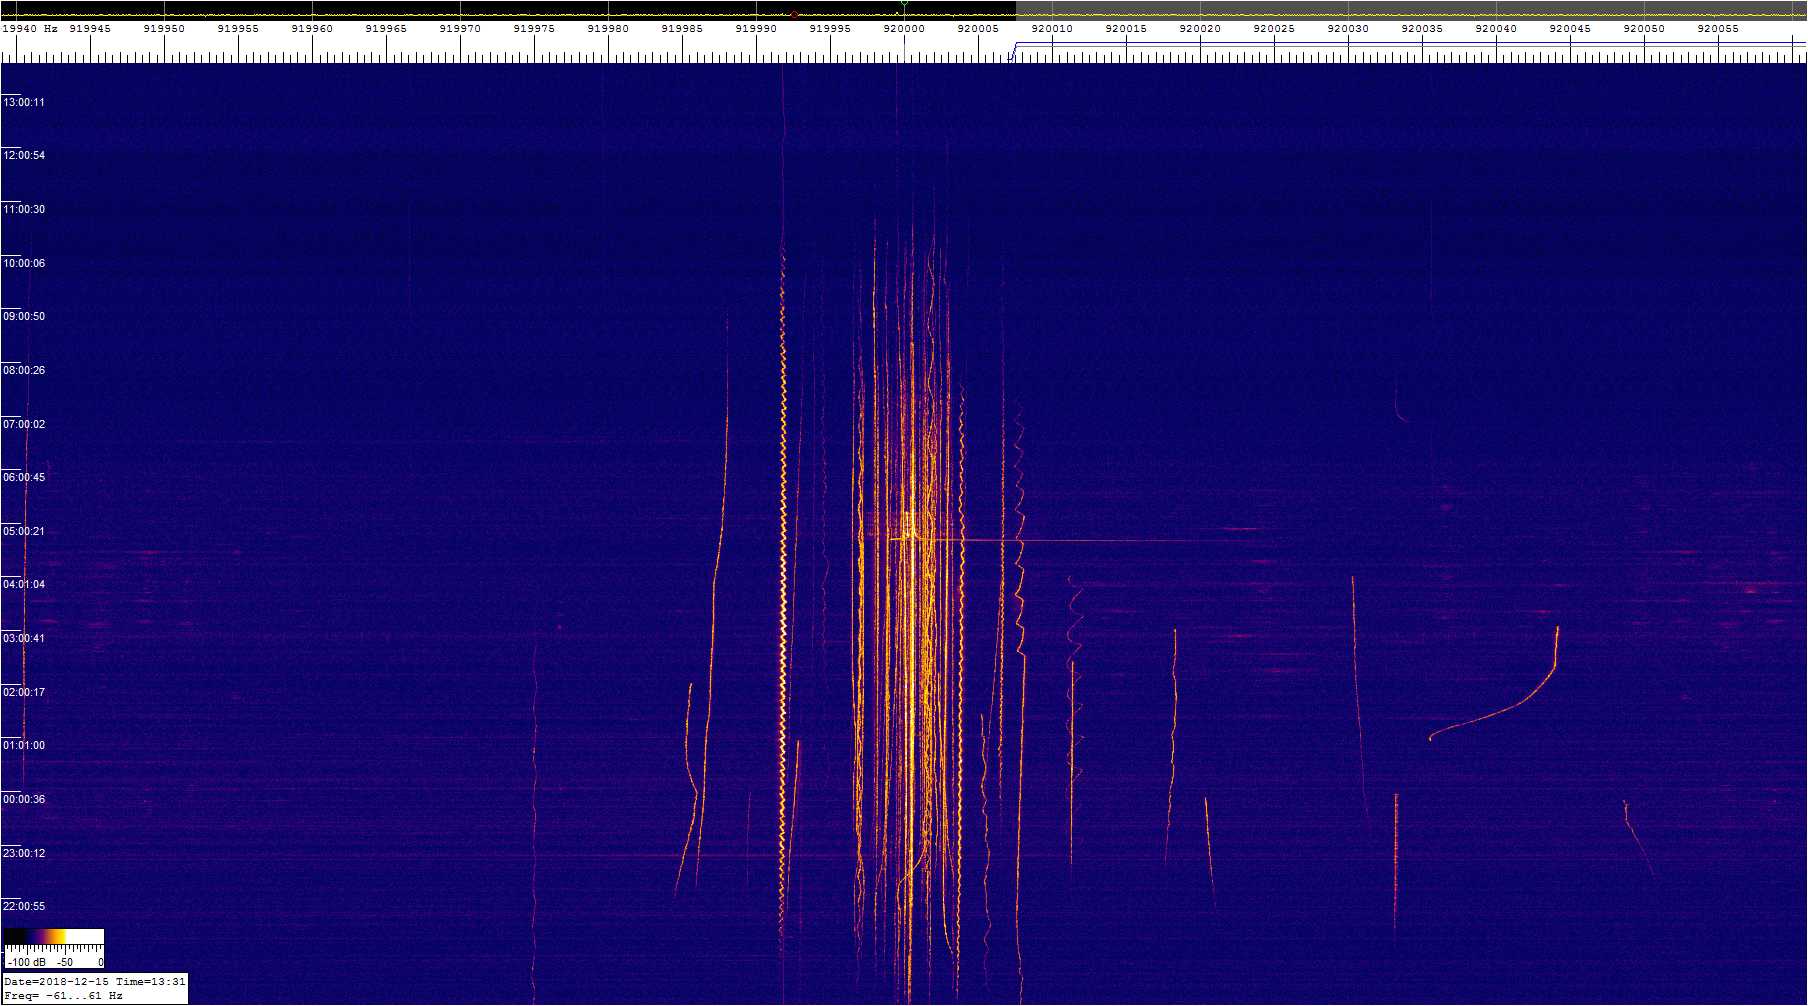Screen dimensions: 1808x1006
Task: Click the 920040 frequency label
Action: point(1496,29)
